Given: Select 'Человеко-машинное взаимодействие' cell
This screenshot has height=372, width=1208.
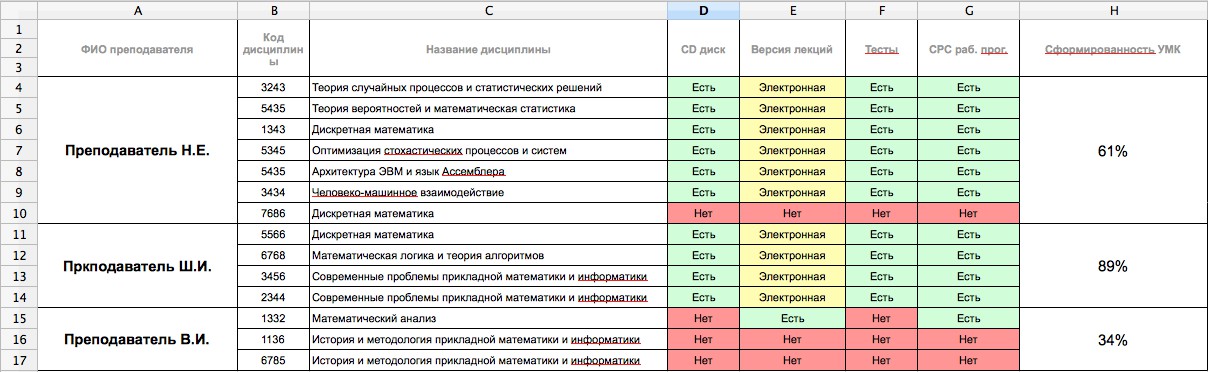Looking at the screenshot, I should point(488,192).
